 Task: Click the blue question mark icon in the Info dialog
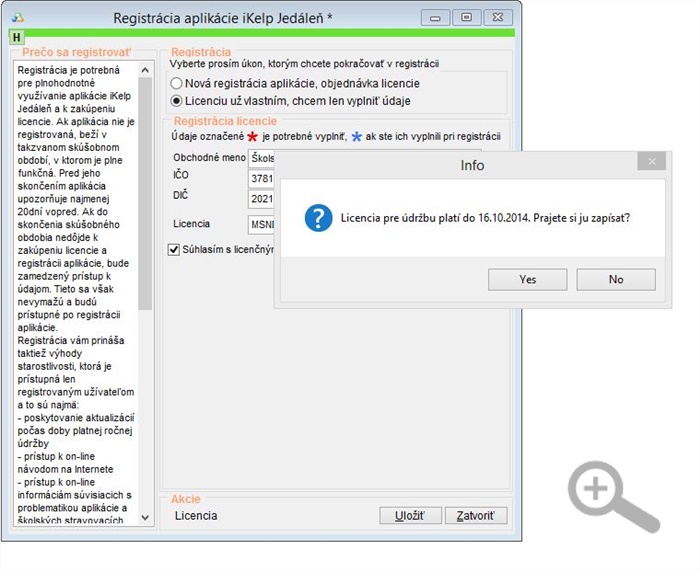click(318, 218)
